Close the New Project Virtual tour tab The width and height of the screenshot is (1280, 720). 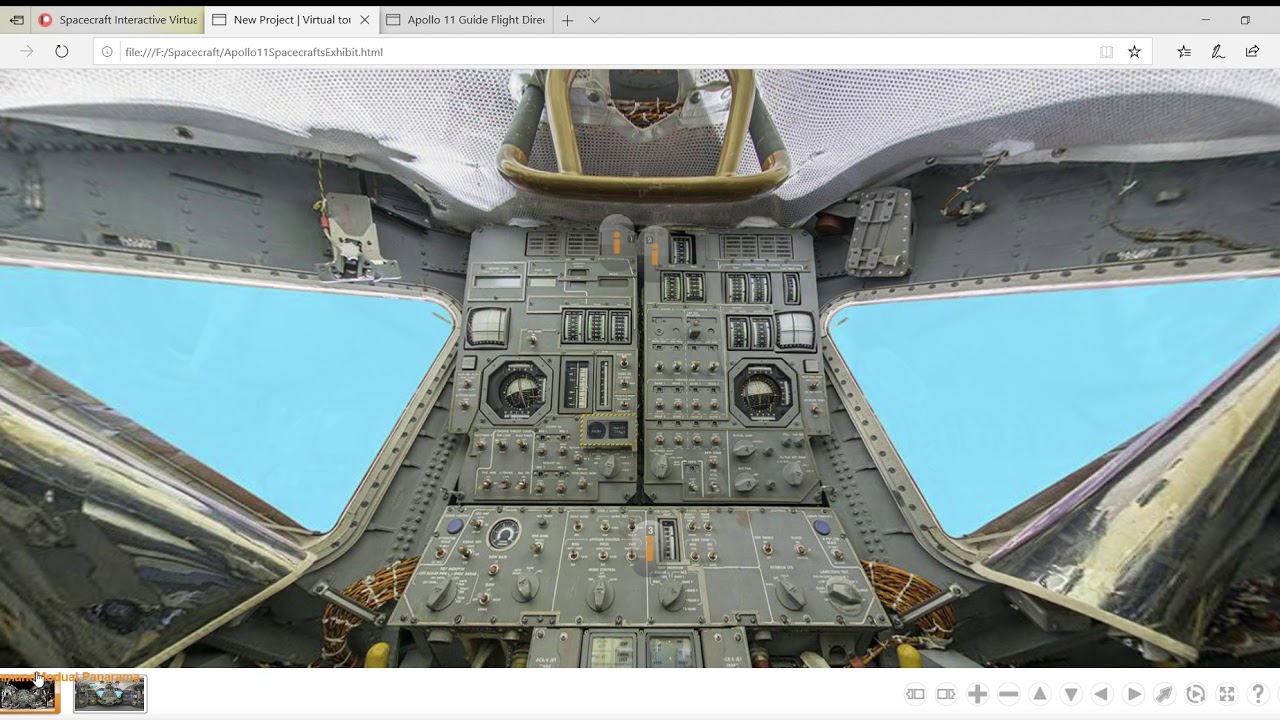click(x=364, y=20)
